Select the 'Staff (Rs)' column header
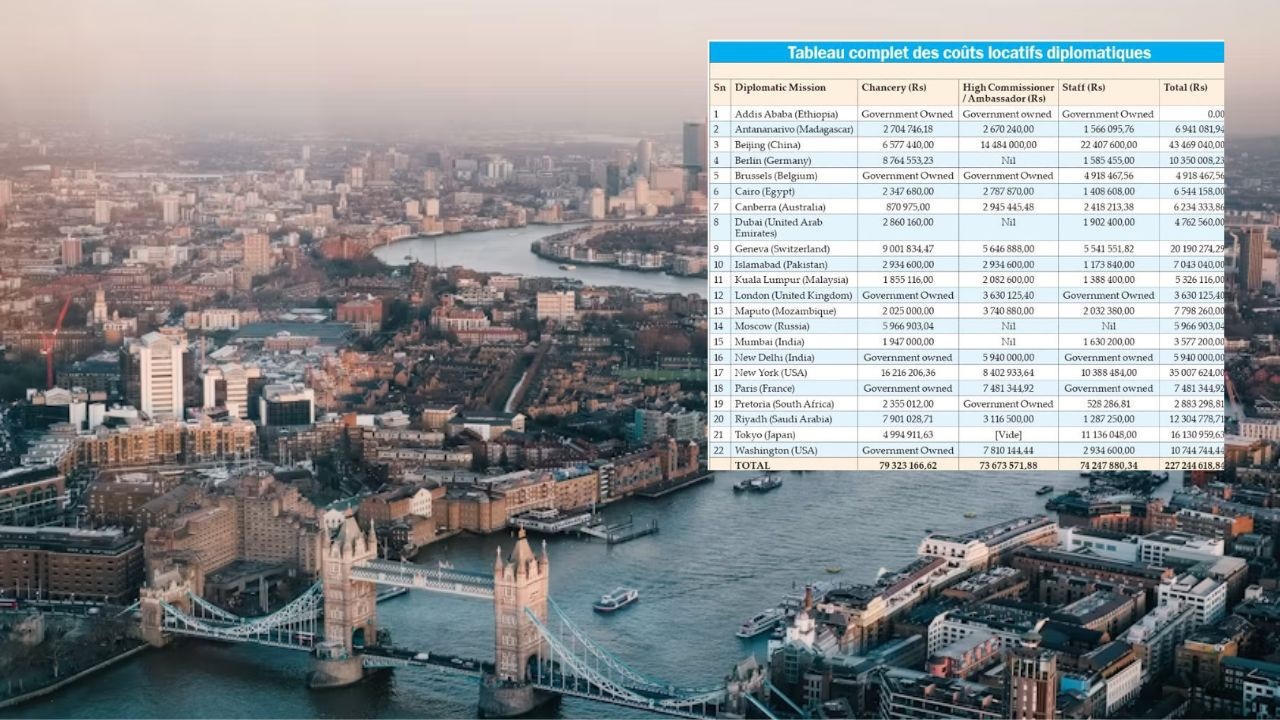The height and width of the screenshot is (720, 1280). (x=1084, y=88)
